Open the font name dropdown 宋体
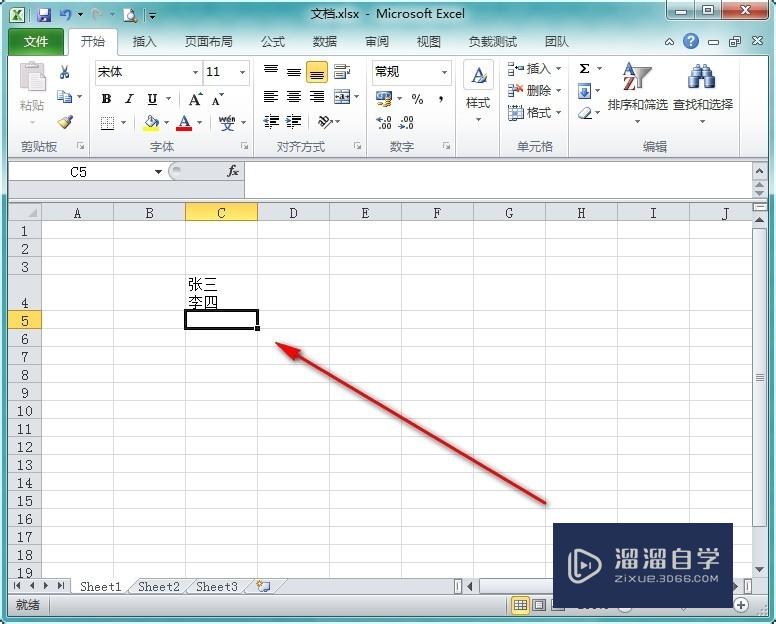The height and width of the screenshot is (624, 776). [195, 72]
